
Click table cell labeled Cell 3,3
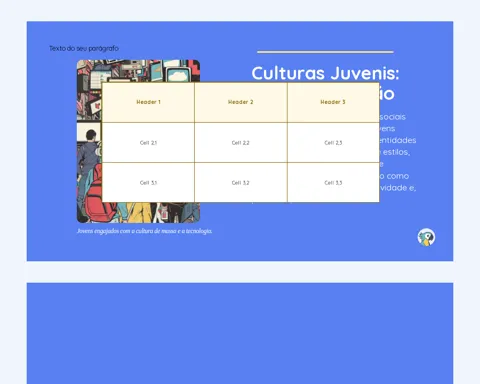click(x=333, y=182)
